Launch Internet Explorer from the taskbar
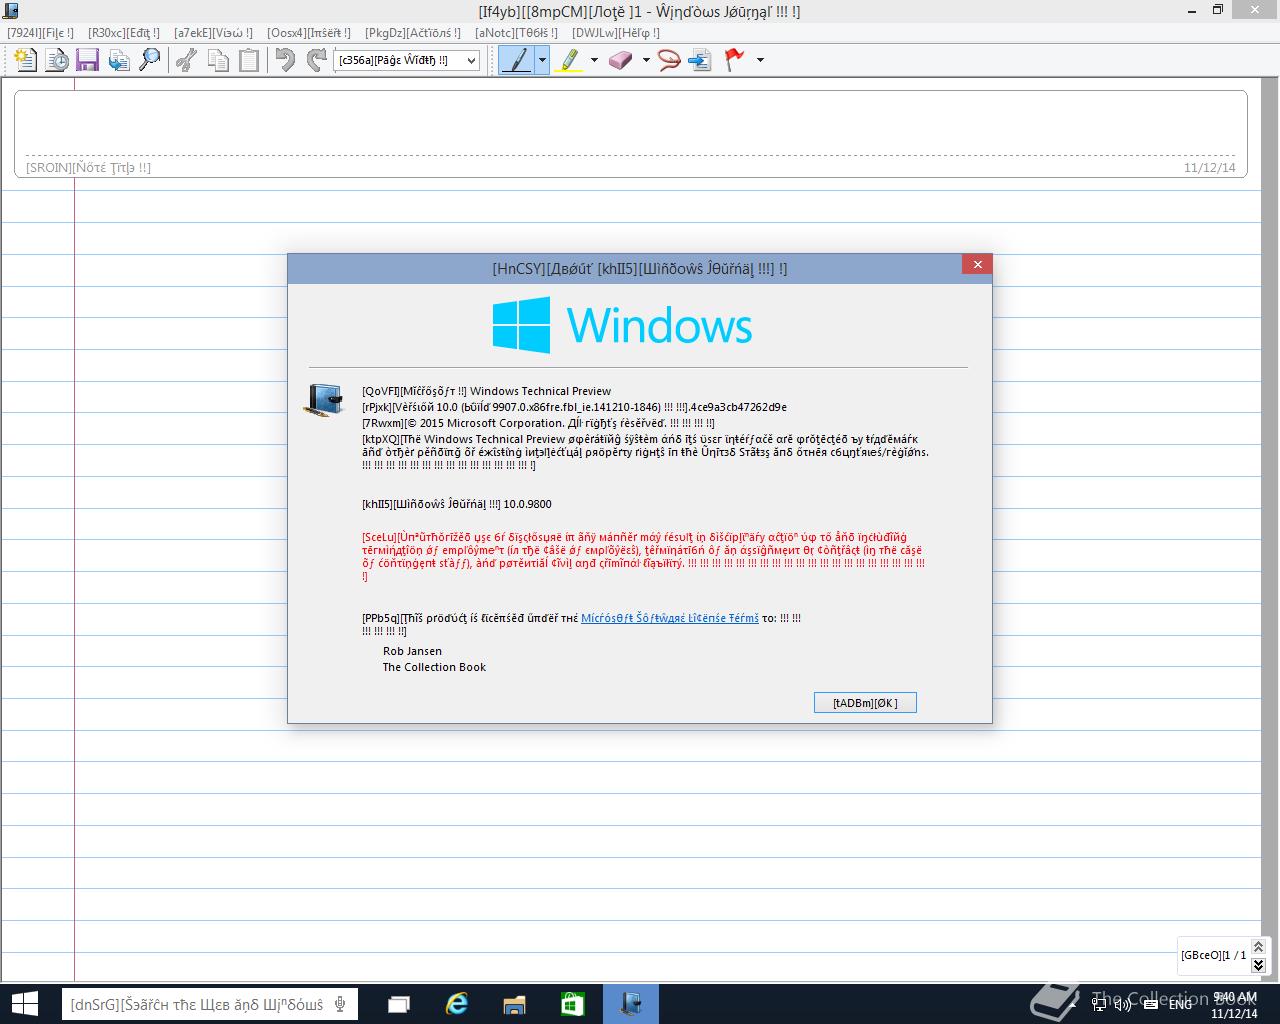1280x1024 pixels. pyautogui.click(x=457, y=1004)
